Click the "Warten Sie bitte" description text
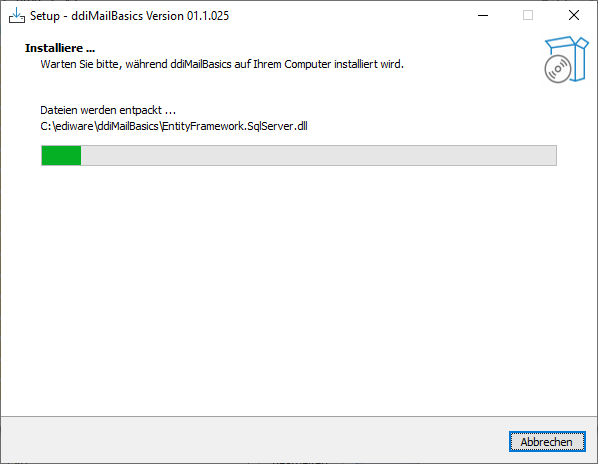 (81, 64)
